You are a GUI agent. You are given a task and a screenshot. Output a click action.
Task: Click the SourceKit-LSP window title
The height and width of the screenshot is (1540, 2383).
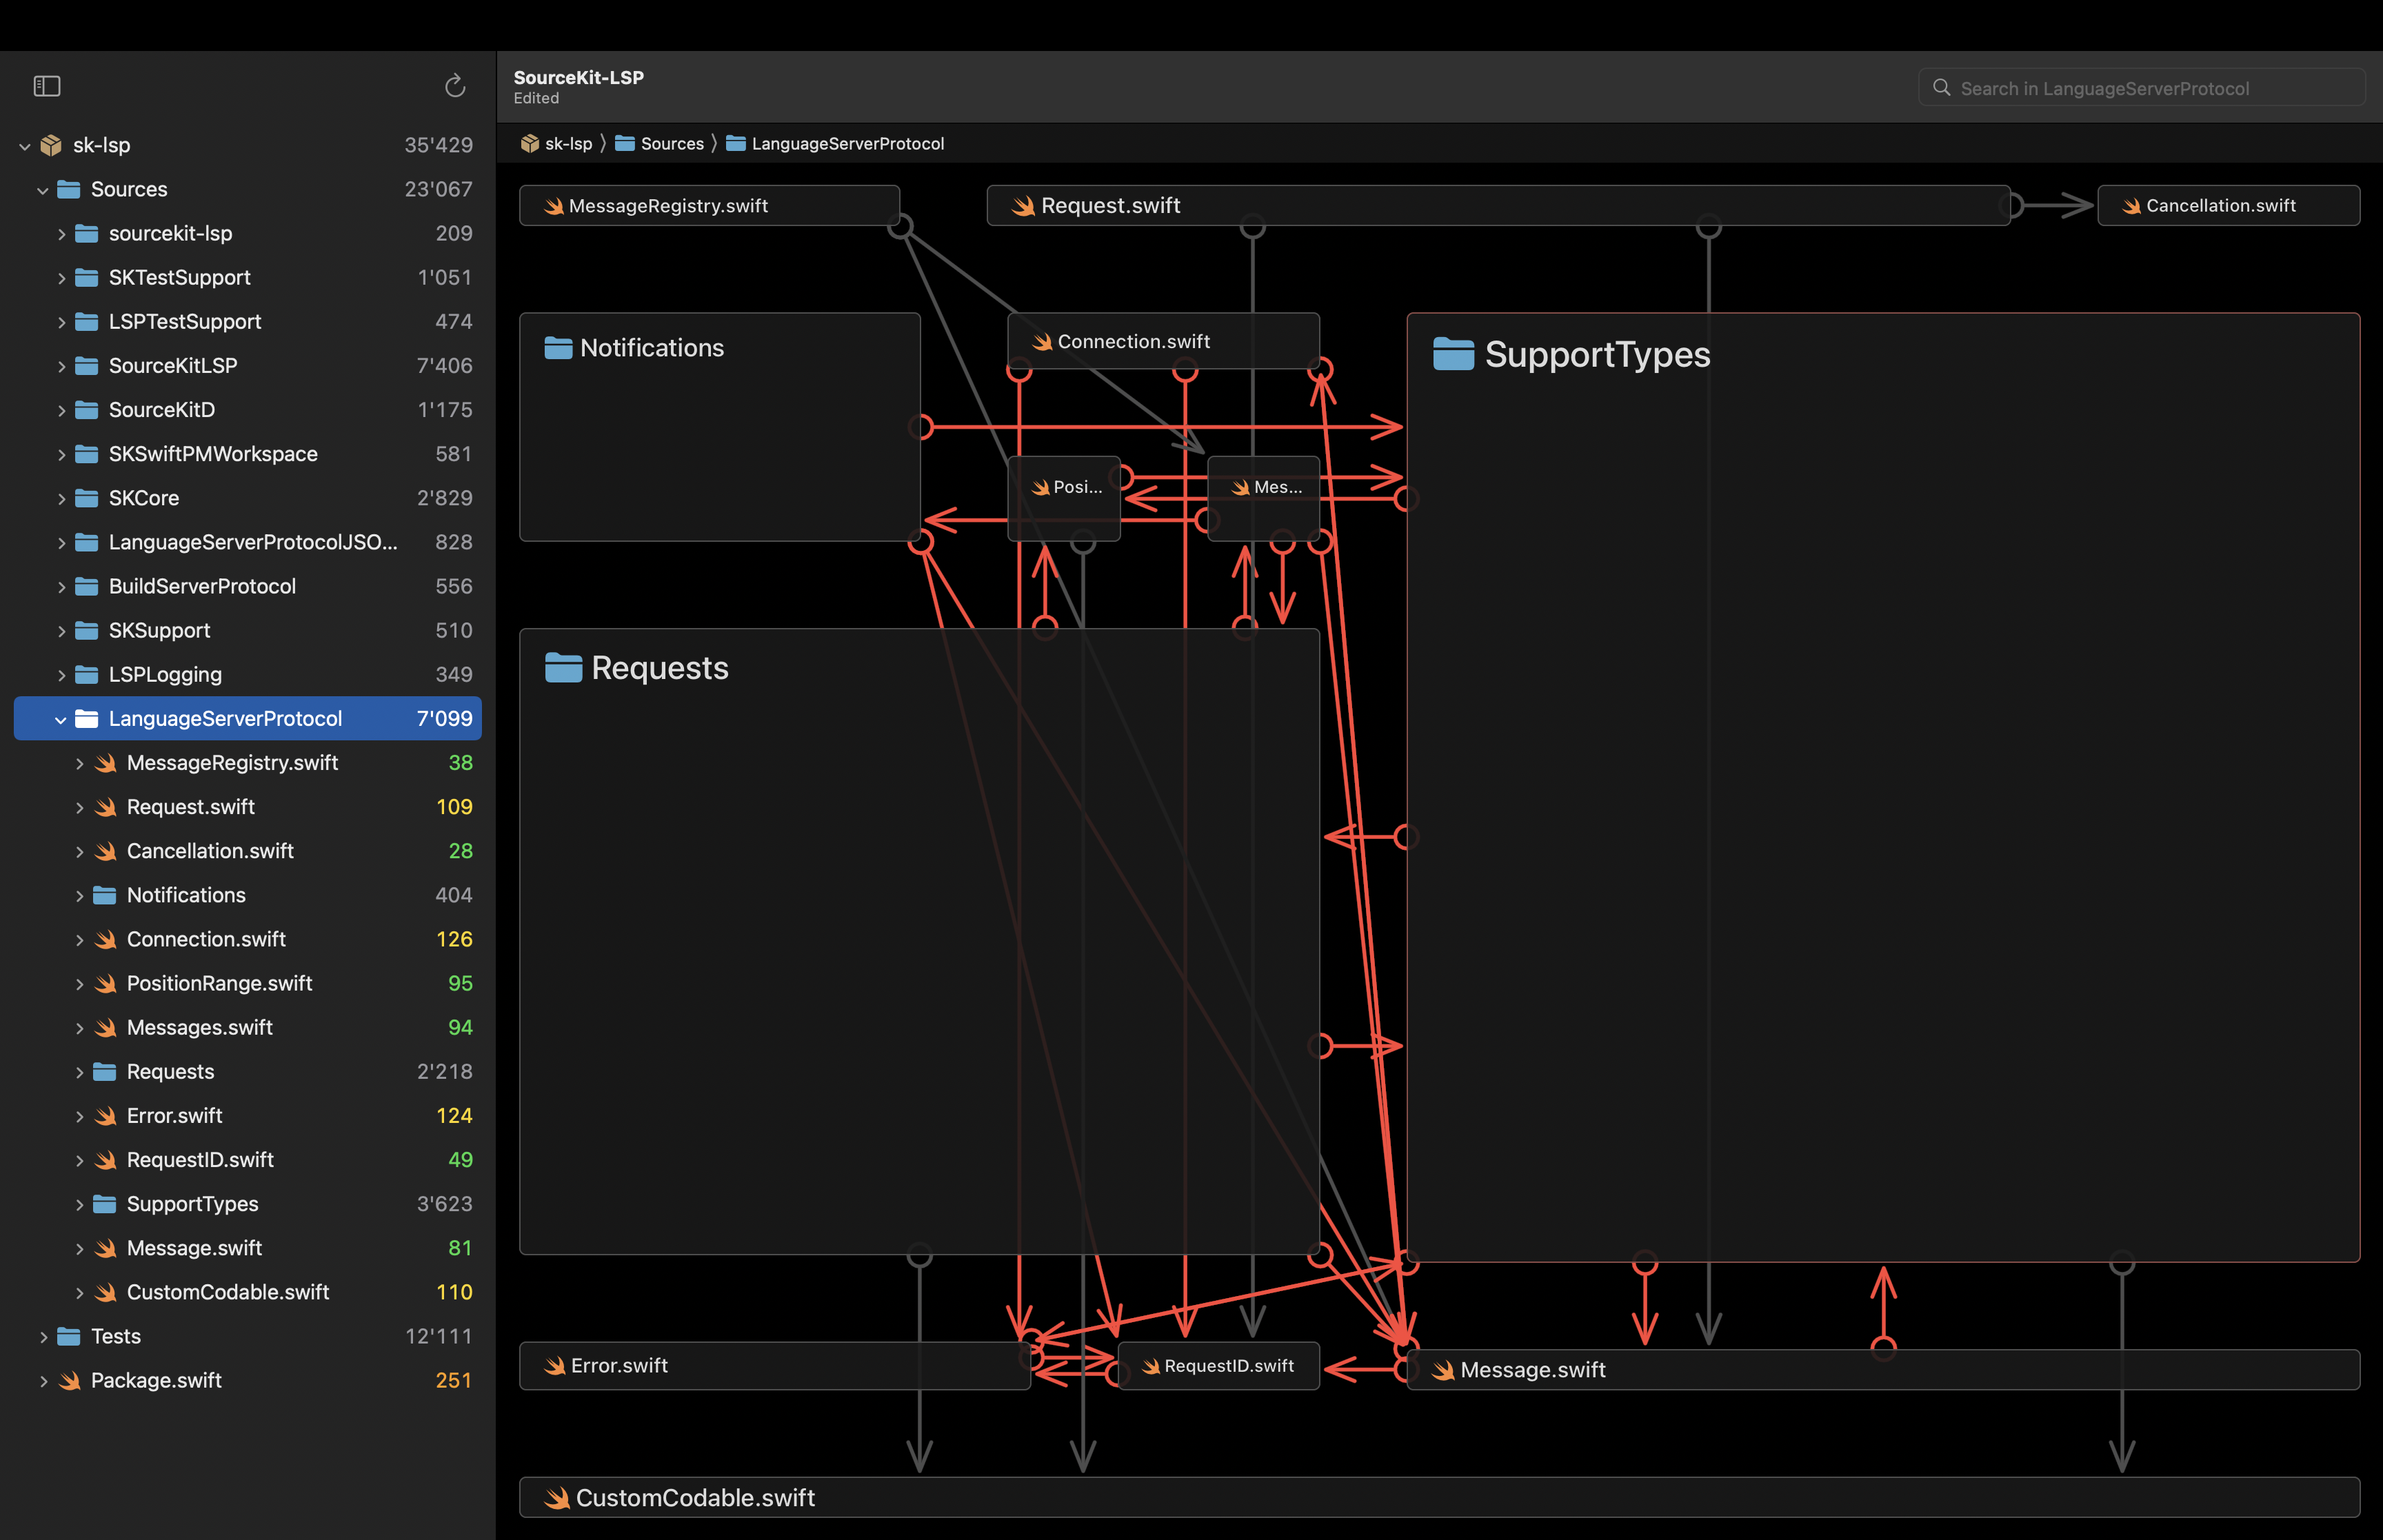(x=579, y=78)
